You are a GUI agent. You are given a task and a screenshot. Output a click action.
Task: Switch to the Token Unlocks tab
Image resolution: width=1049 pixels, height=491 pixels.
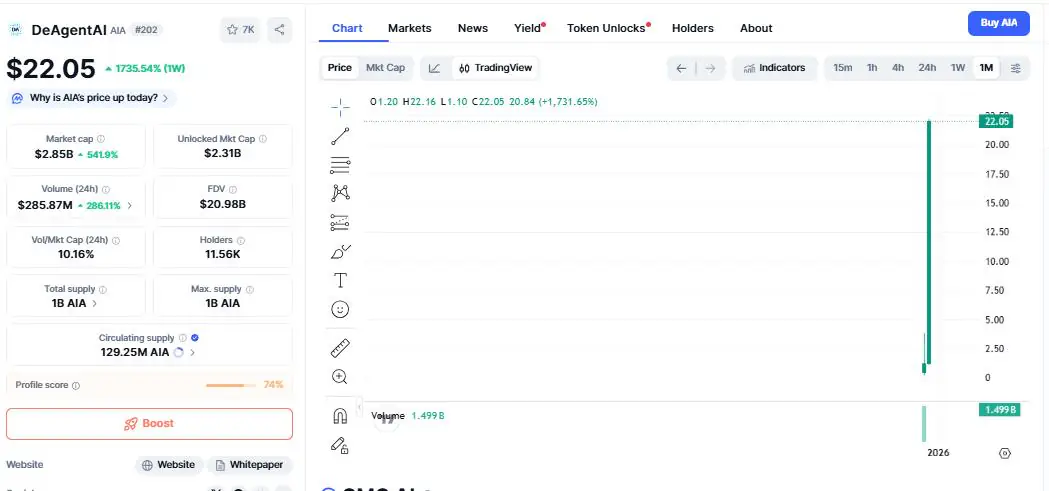point(607,28)
